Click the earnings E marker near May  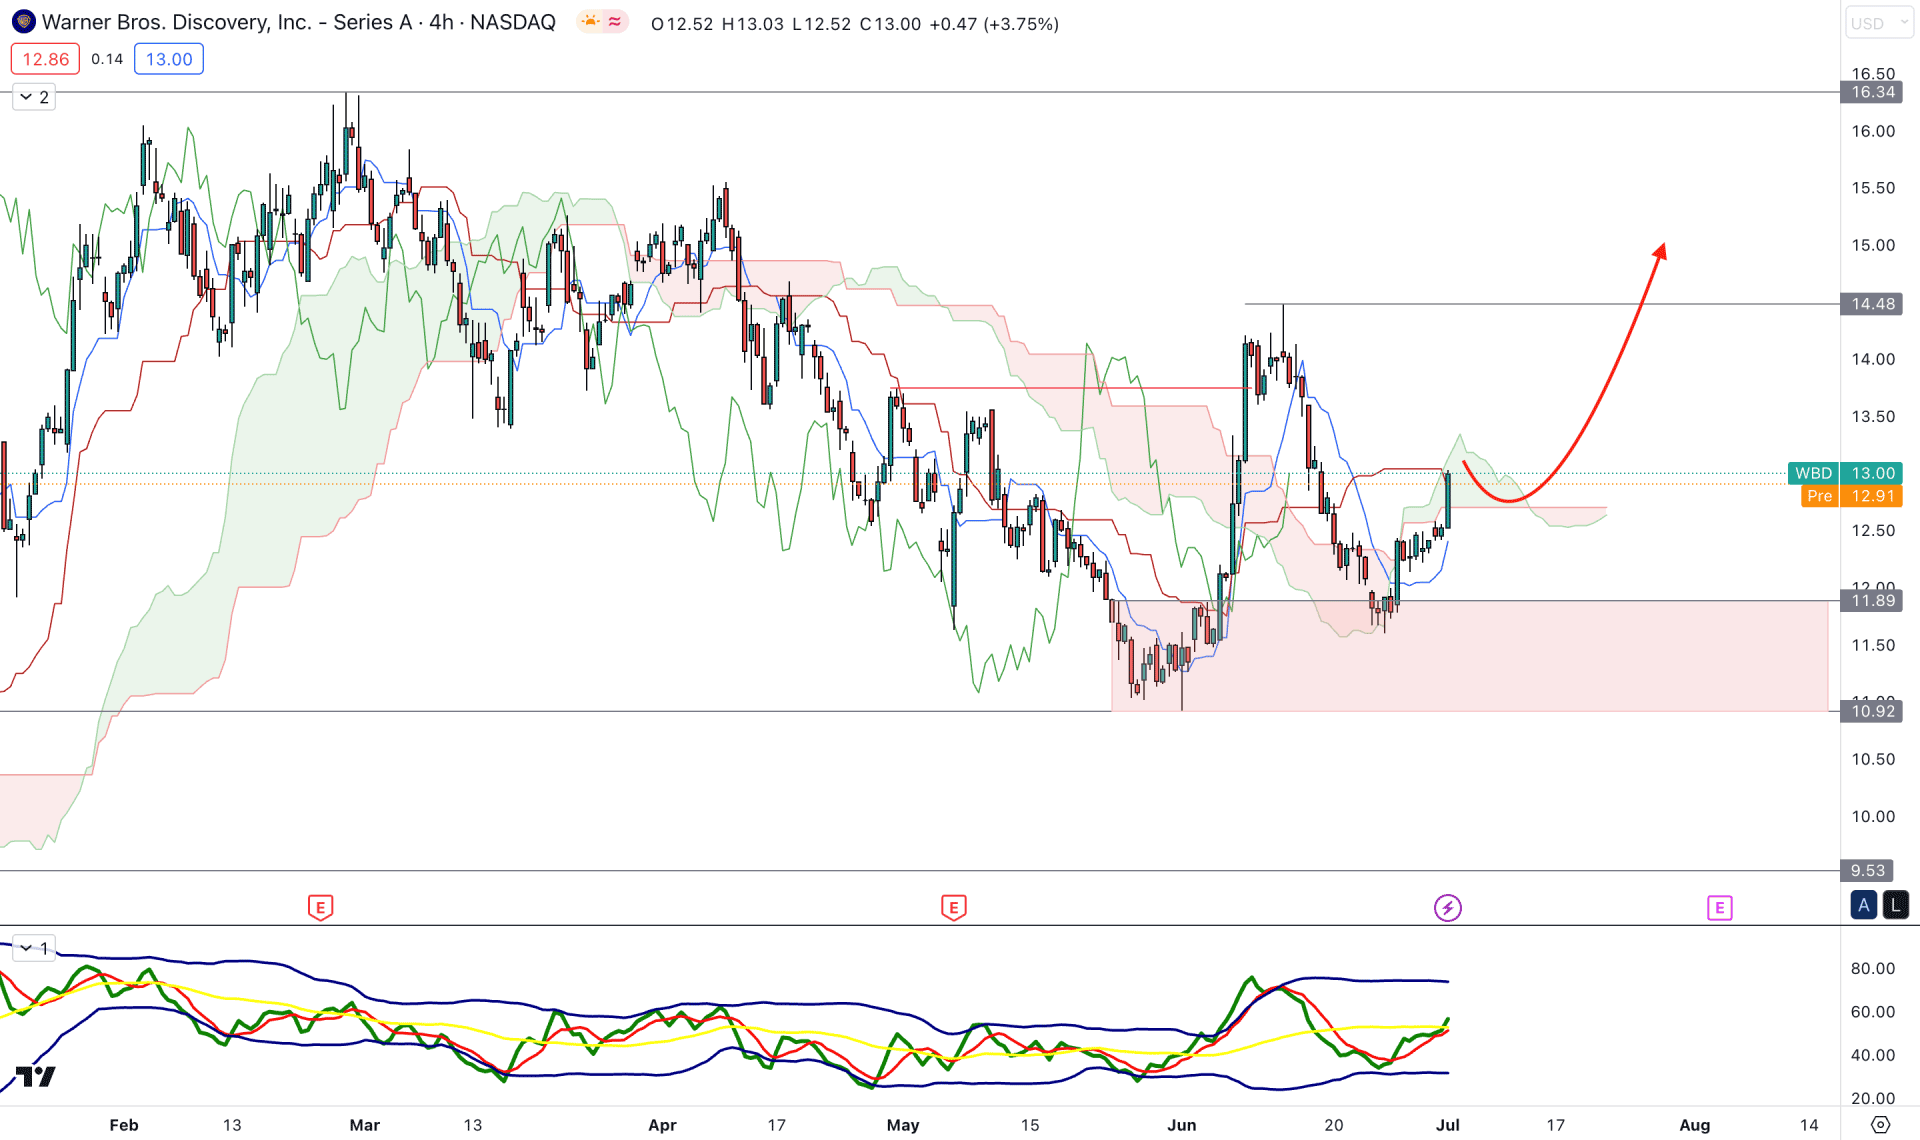953,908
